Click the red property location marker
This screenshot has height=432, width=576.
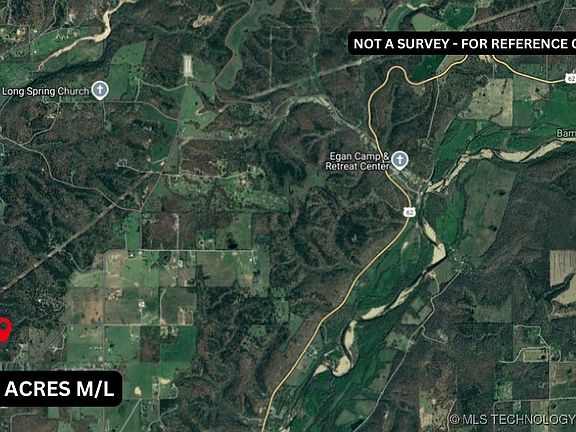pyautogui.click(x=4, y=330)
